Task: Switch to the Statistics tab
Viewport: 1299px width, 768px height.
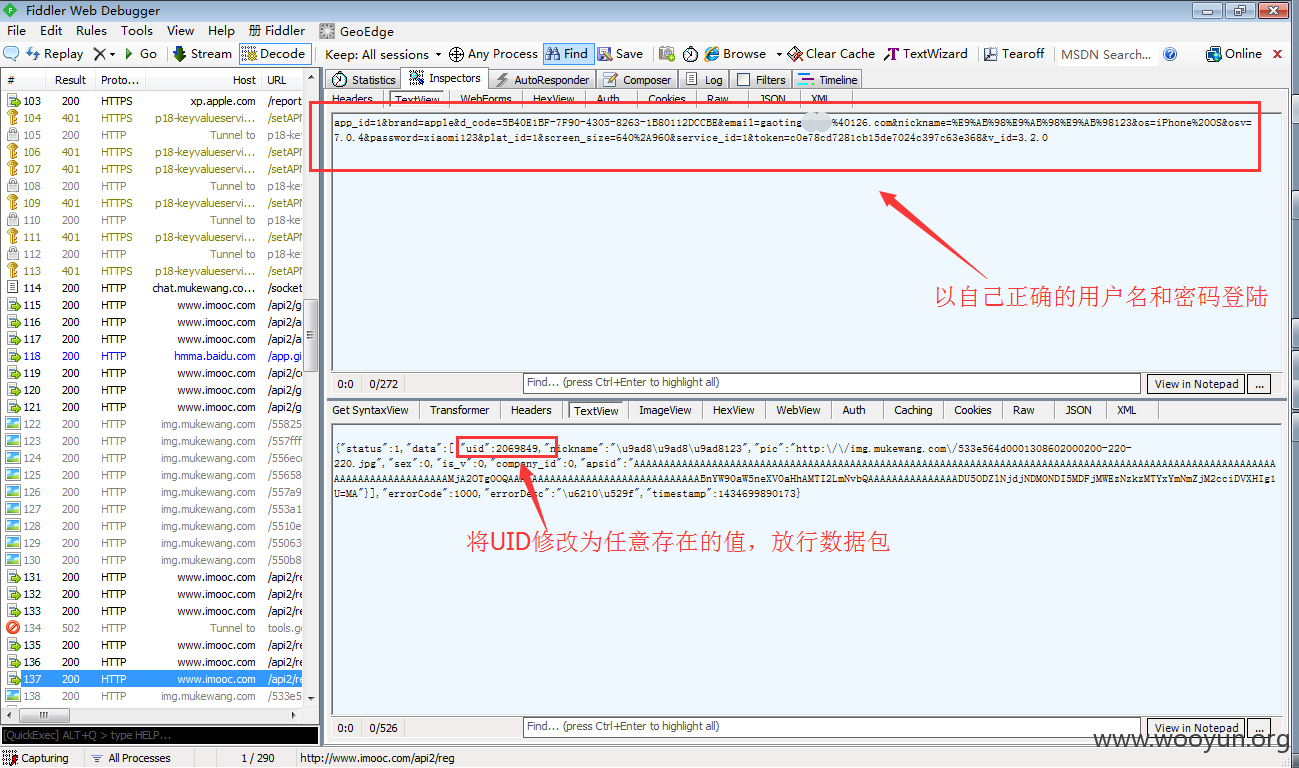Action: pyautogui.click(x=364, y=80)
